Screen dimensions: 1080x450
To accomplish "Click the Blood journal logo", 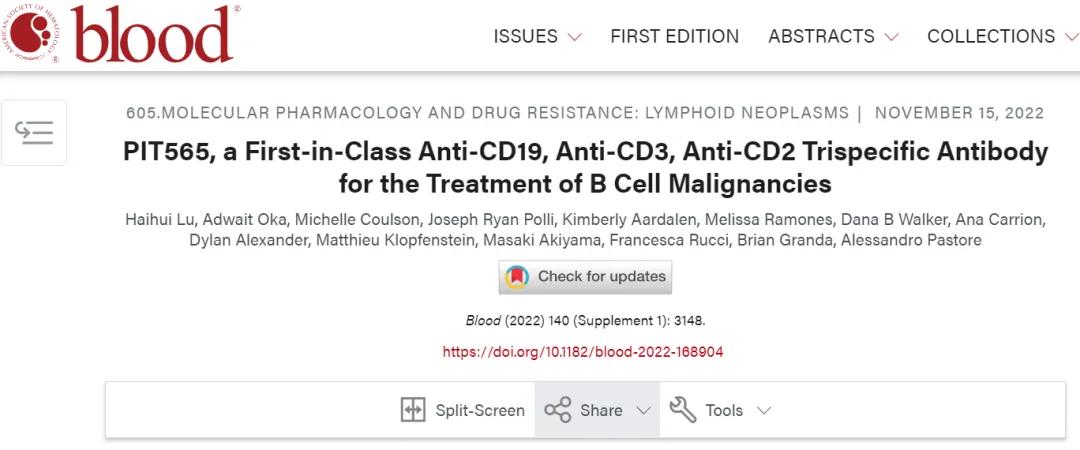I will (122, 35).
